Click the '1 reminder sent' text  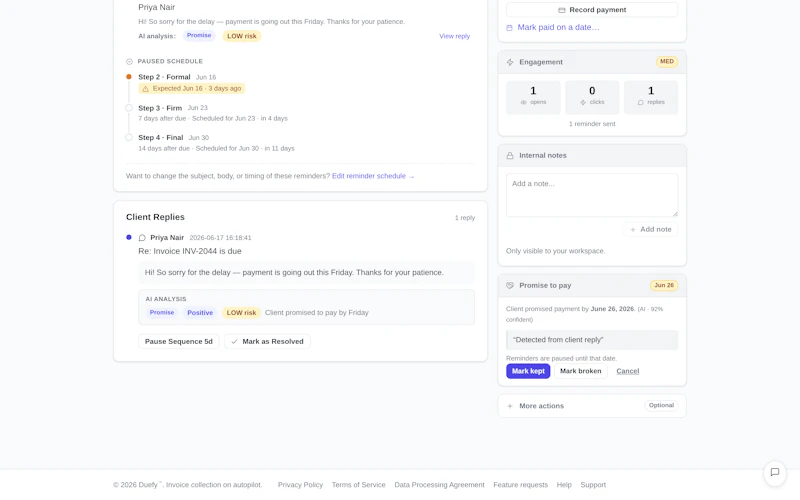[592, 124]
